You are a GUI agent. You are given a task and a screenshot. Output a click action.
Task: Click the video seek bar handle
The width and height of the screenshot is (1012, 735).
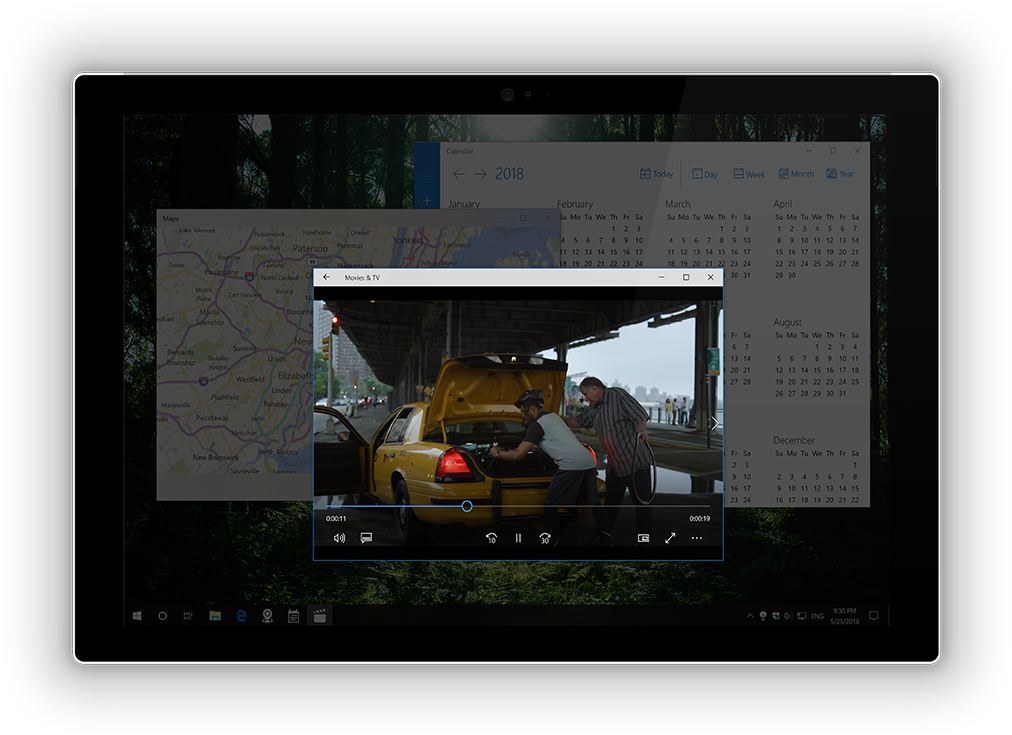[x=467, y=507]
